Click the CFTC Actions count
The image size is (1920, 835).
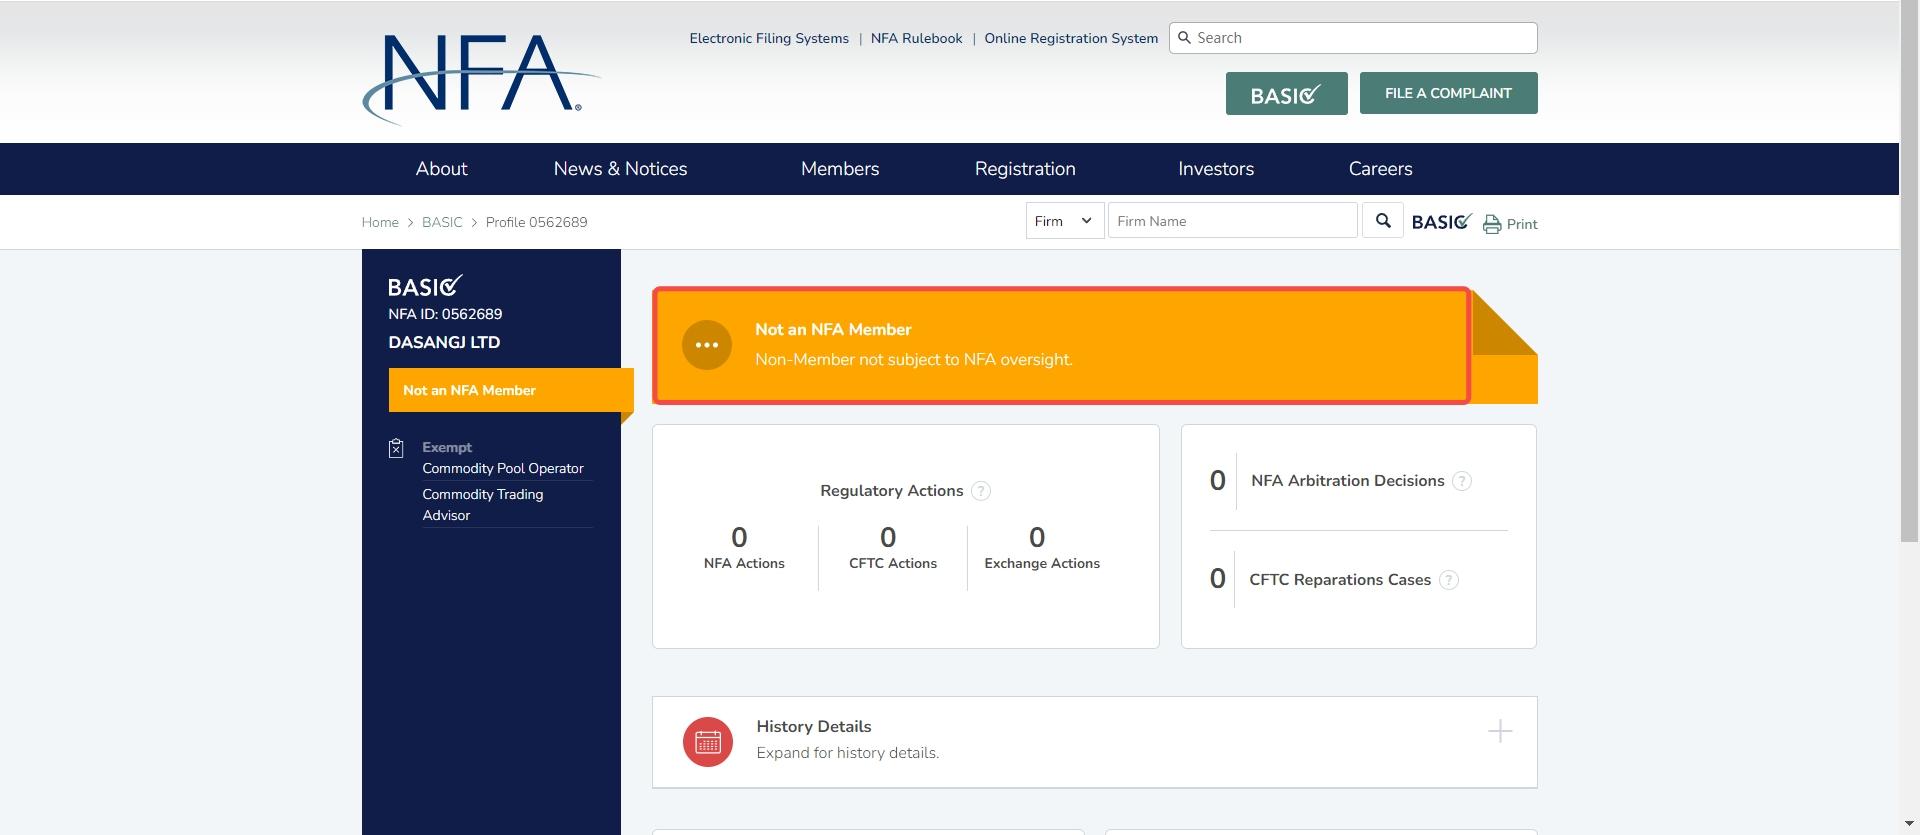tap(888, 538)
